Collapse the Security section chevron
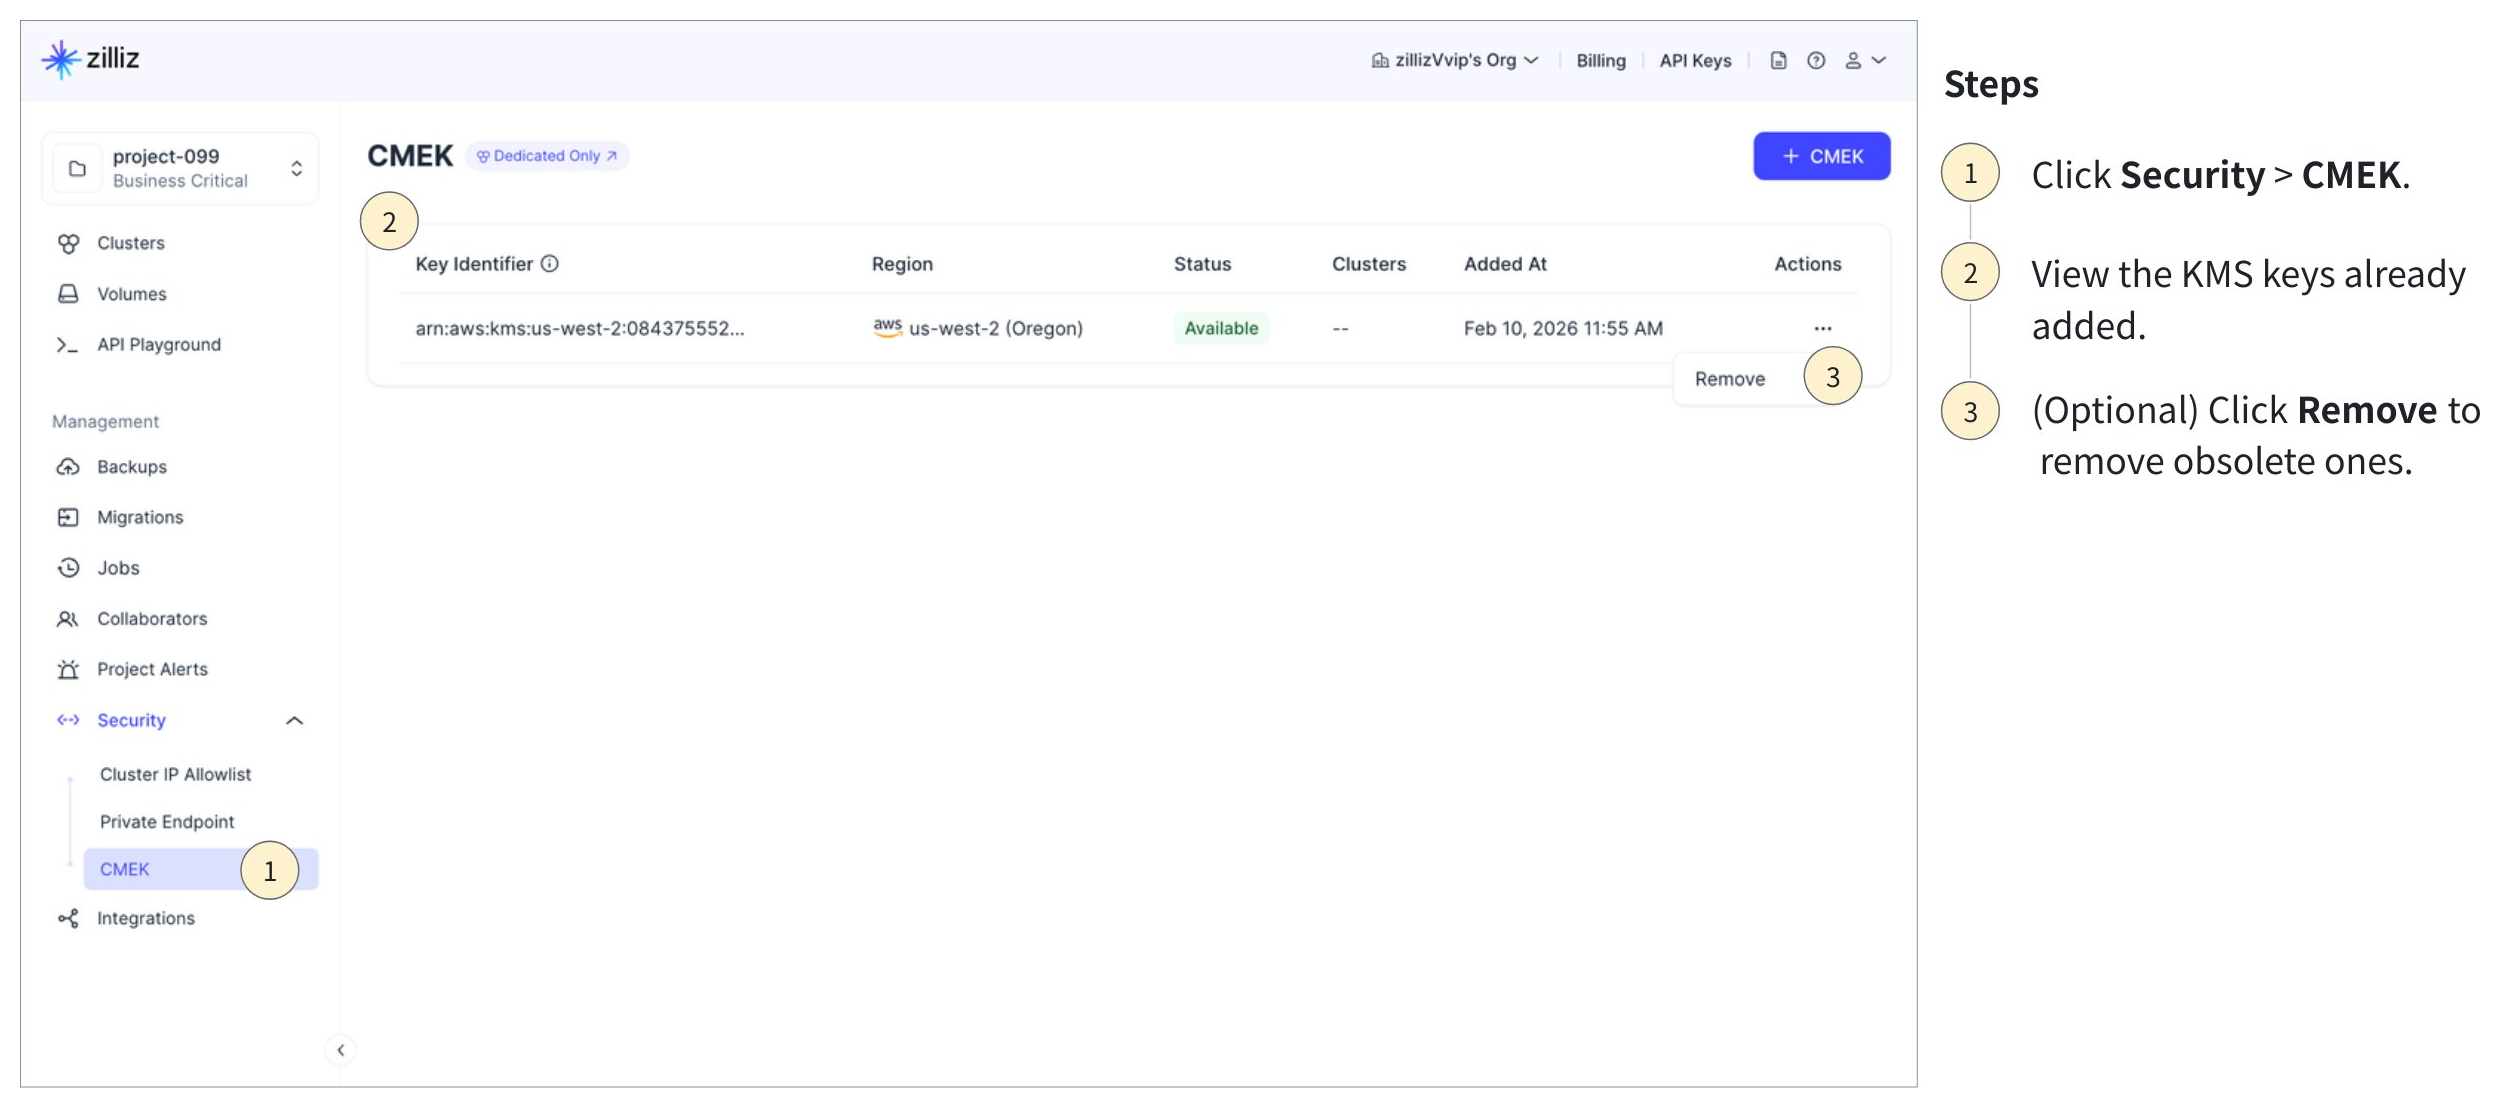The height and width of the screenshot is (1108, 2500). (x=294, y=721)
